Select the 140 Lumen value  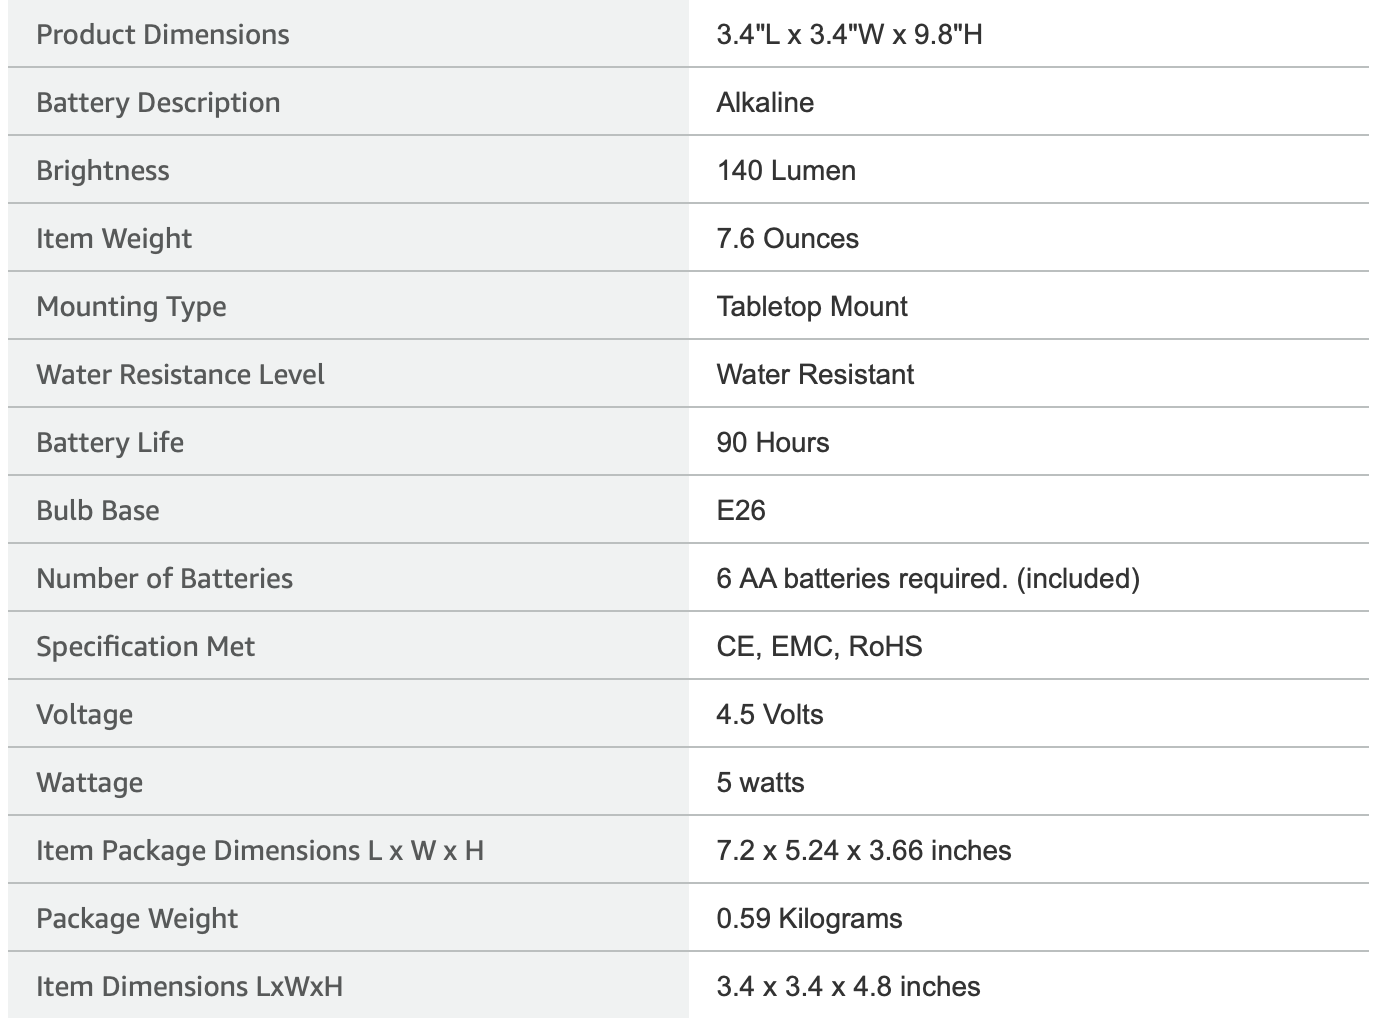point(786,171)
